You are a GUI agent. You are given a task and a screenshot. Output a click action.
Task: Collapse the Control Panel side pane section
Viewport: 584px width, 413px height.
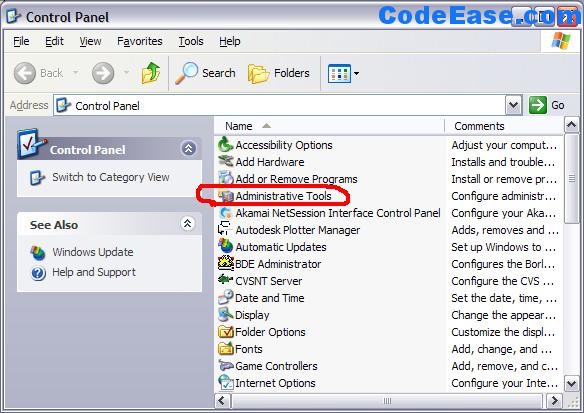tap(188, 149)
